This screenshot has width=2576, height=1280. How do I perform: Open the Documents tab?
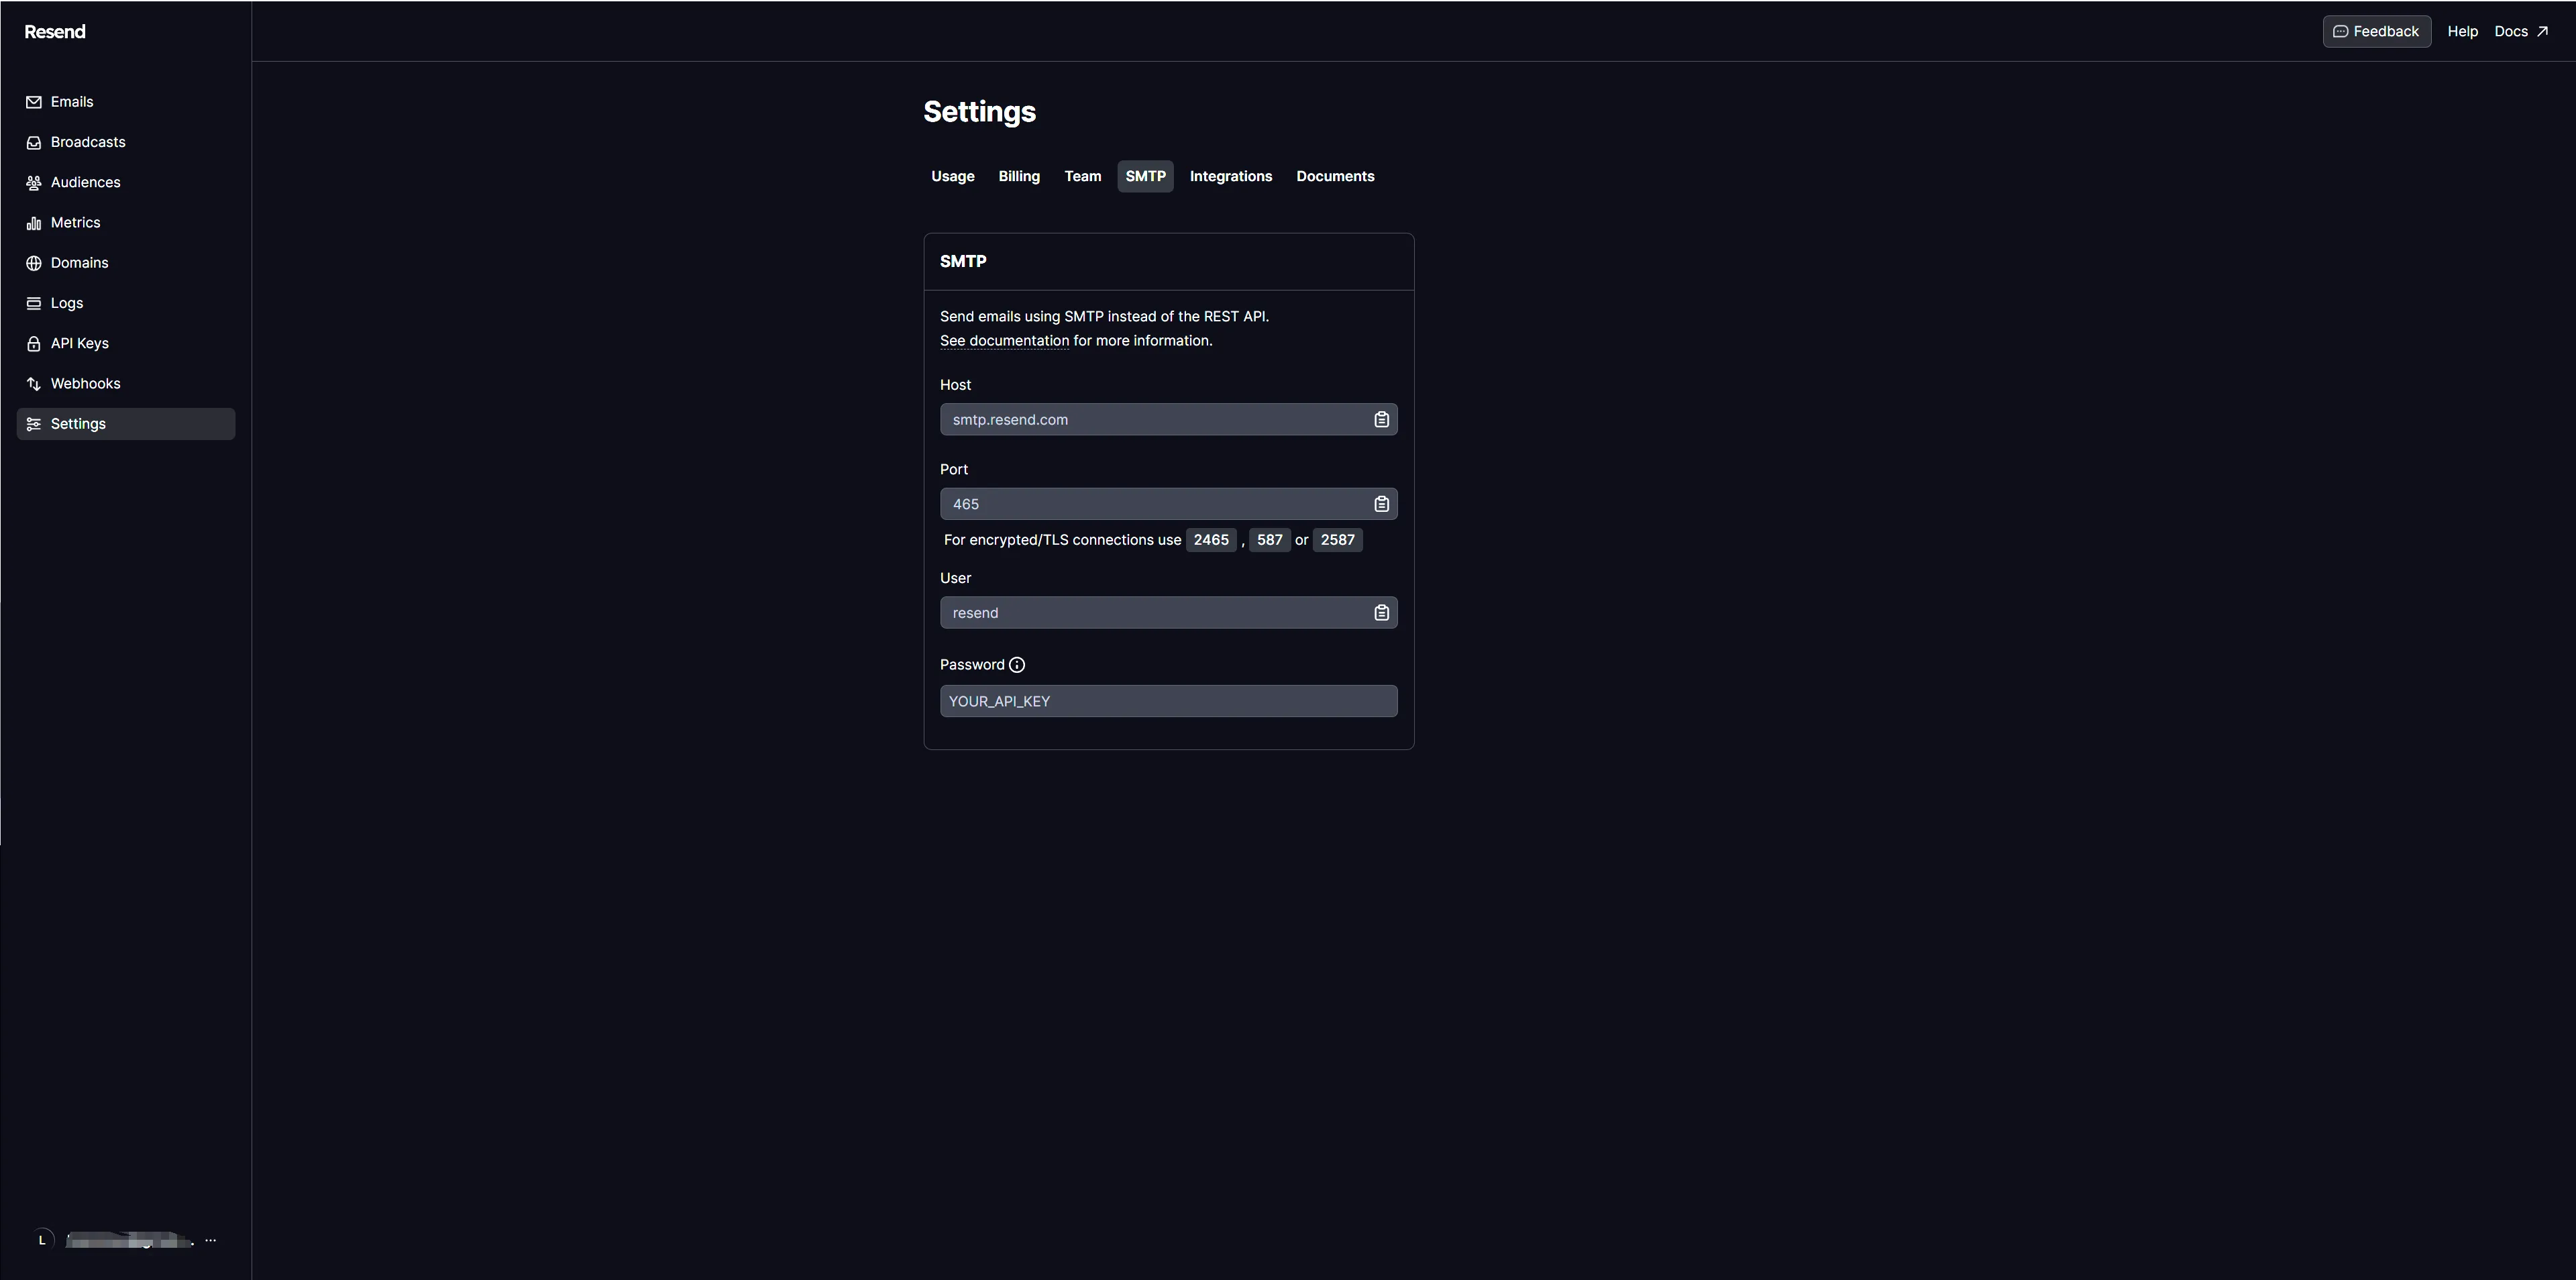point(1335,176)
